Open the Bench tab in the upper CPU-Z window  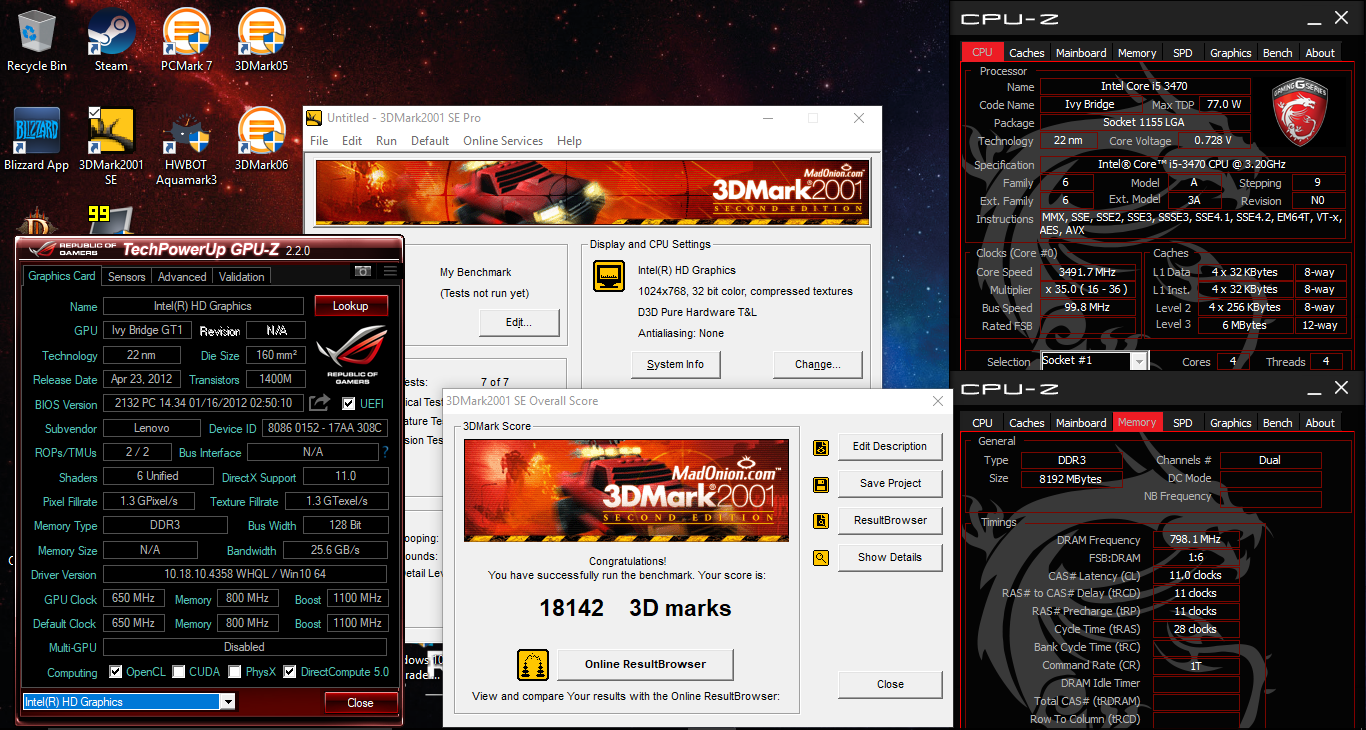[1278, 53]
